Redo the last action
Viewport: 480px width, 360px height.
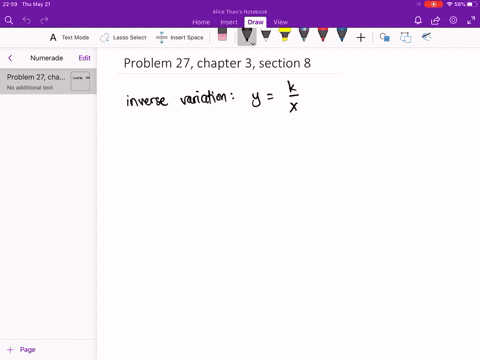tap(44, 20)
